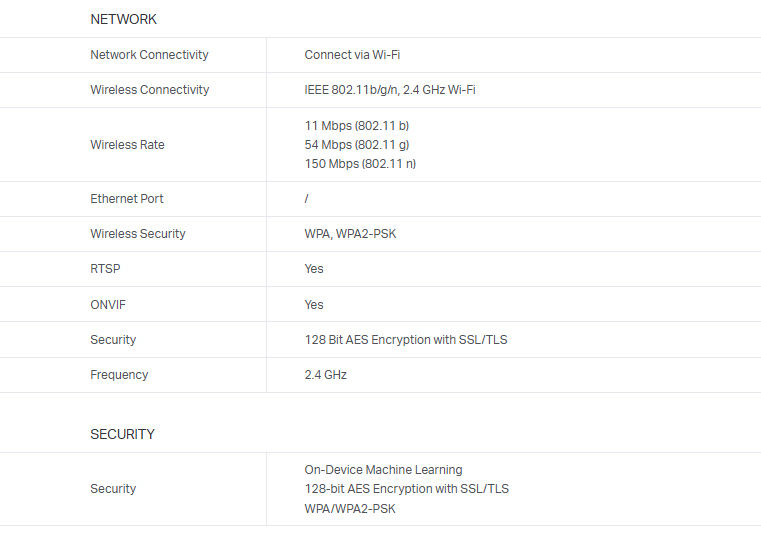The image size is (761, 536).
Task: Select the "11 Mbps (802.11 b)" line
Action: (356, 126)
